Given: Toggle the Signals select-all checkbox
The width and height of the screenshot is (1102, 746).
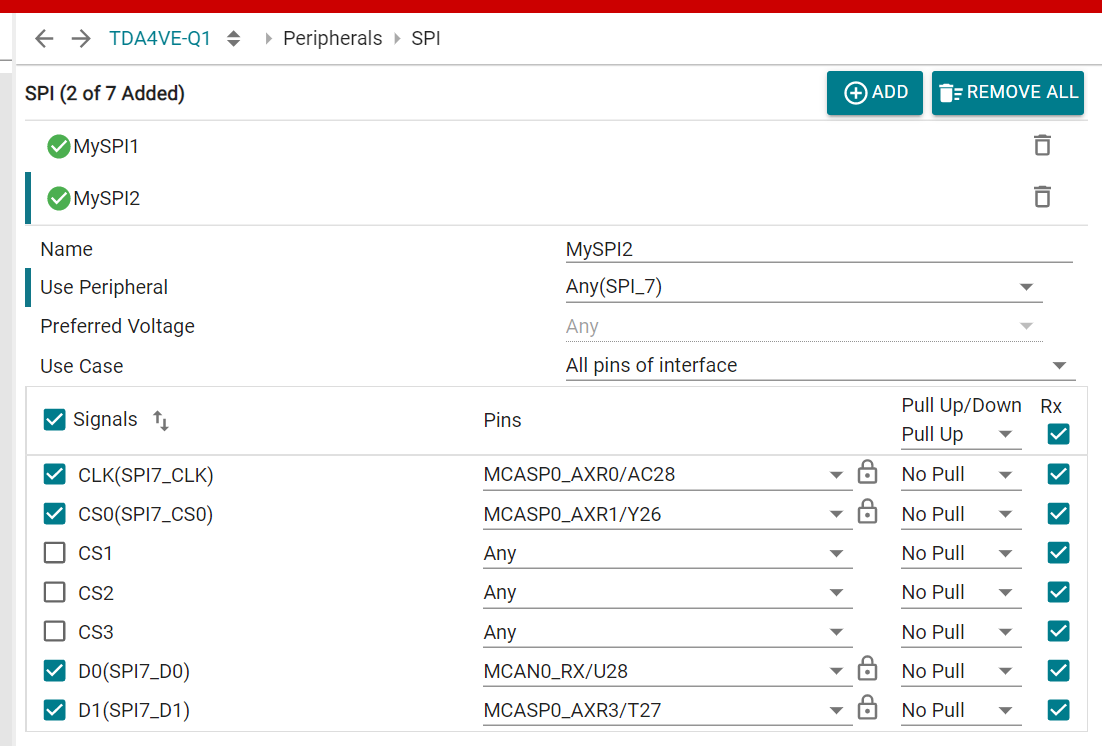Looking at the screenshot, I should coord(54,420).
